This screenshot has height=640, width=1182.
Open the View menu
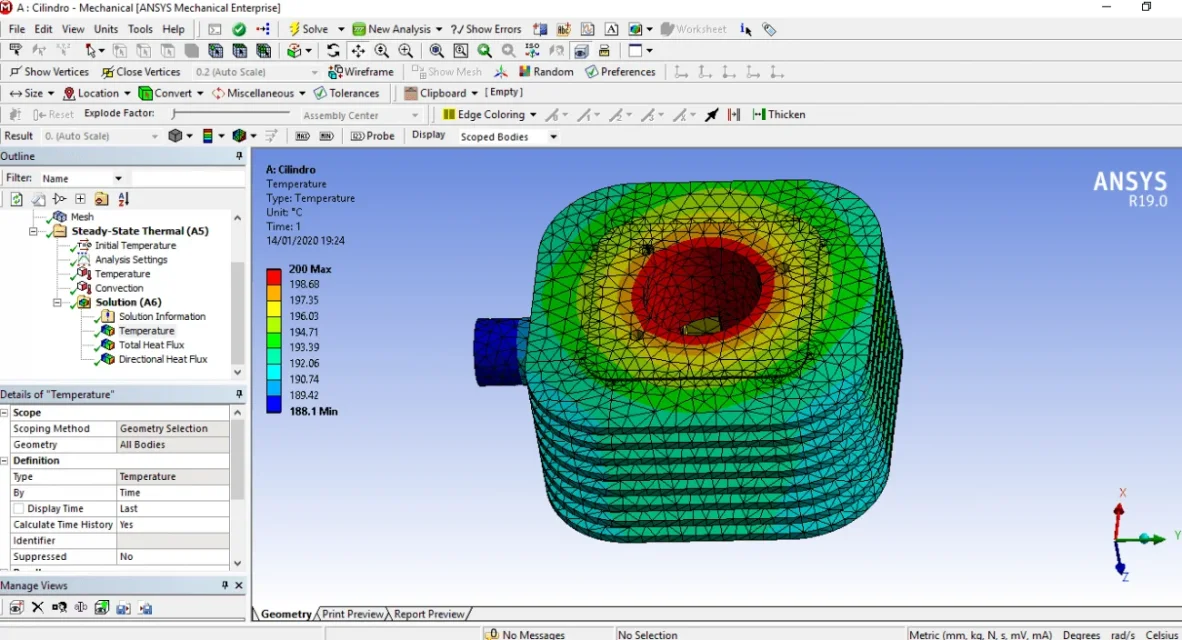(x=72, y=29)
